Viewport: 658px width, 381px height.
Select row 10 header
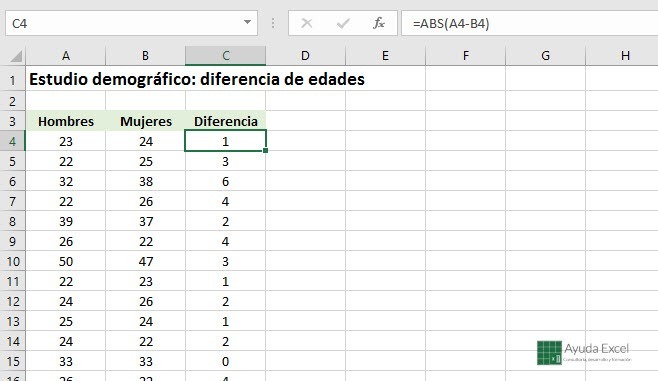coord(13,261)
